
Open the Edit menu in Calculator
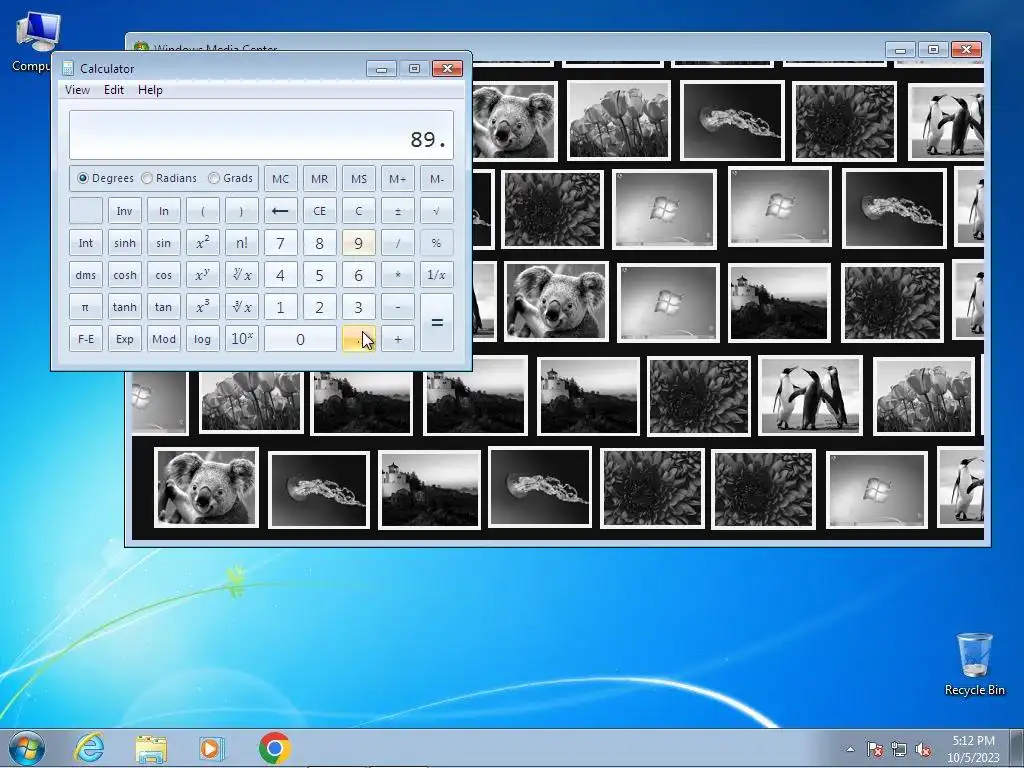click(x=114, y=90)
